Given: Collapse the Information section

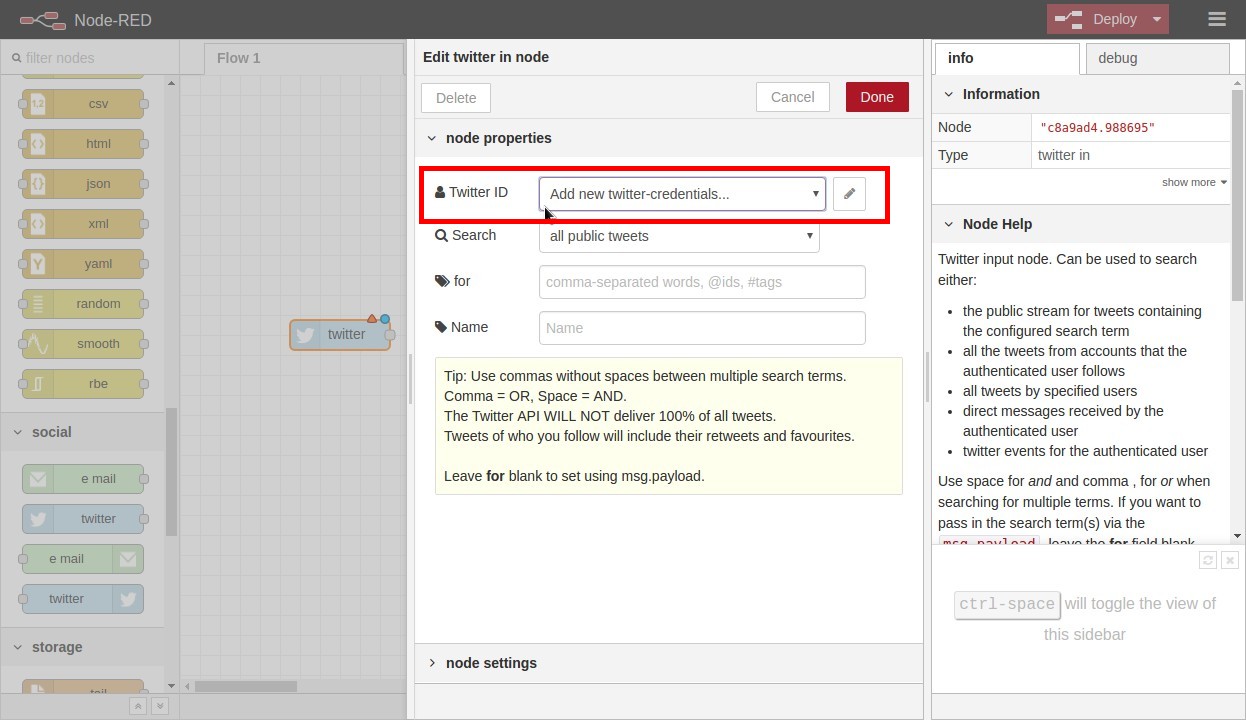Looking at the screenshot, I should click(x=1081, y=94).
